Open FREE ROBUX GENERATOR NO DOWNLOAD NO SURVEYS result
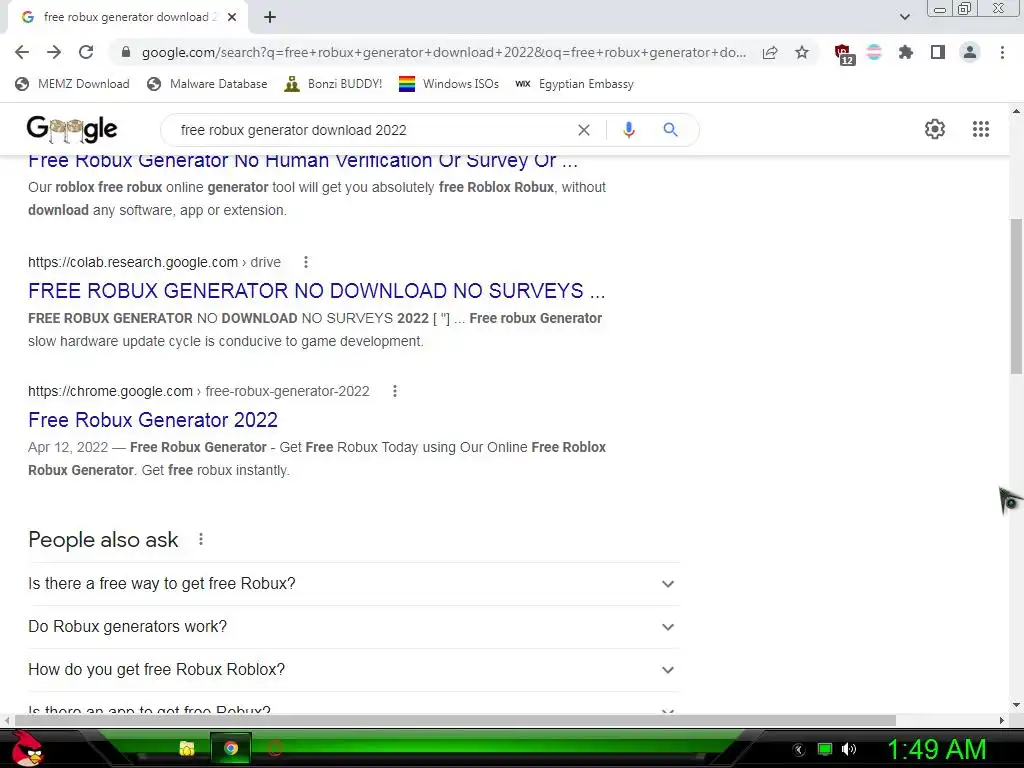 [x=317, y=291]
